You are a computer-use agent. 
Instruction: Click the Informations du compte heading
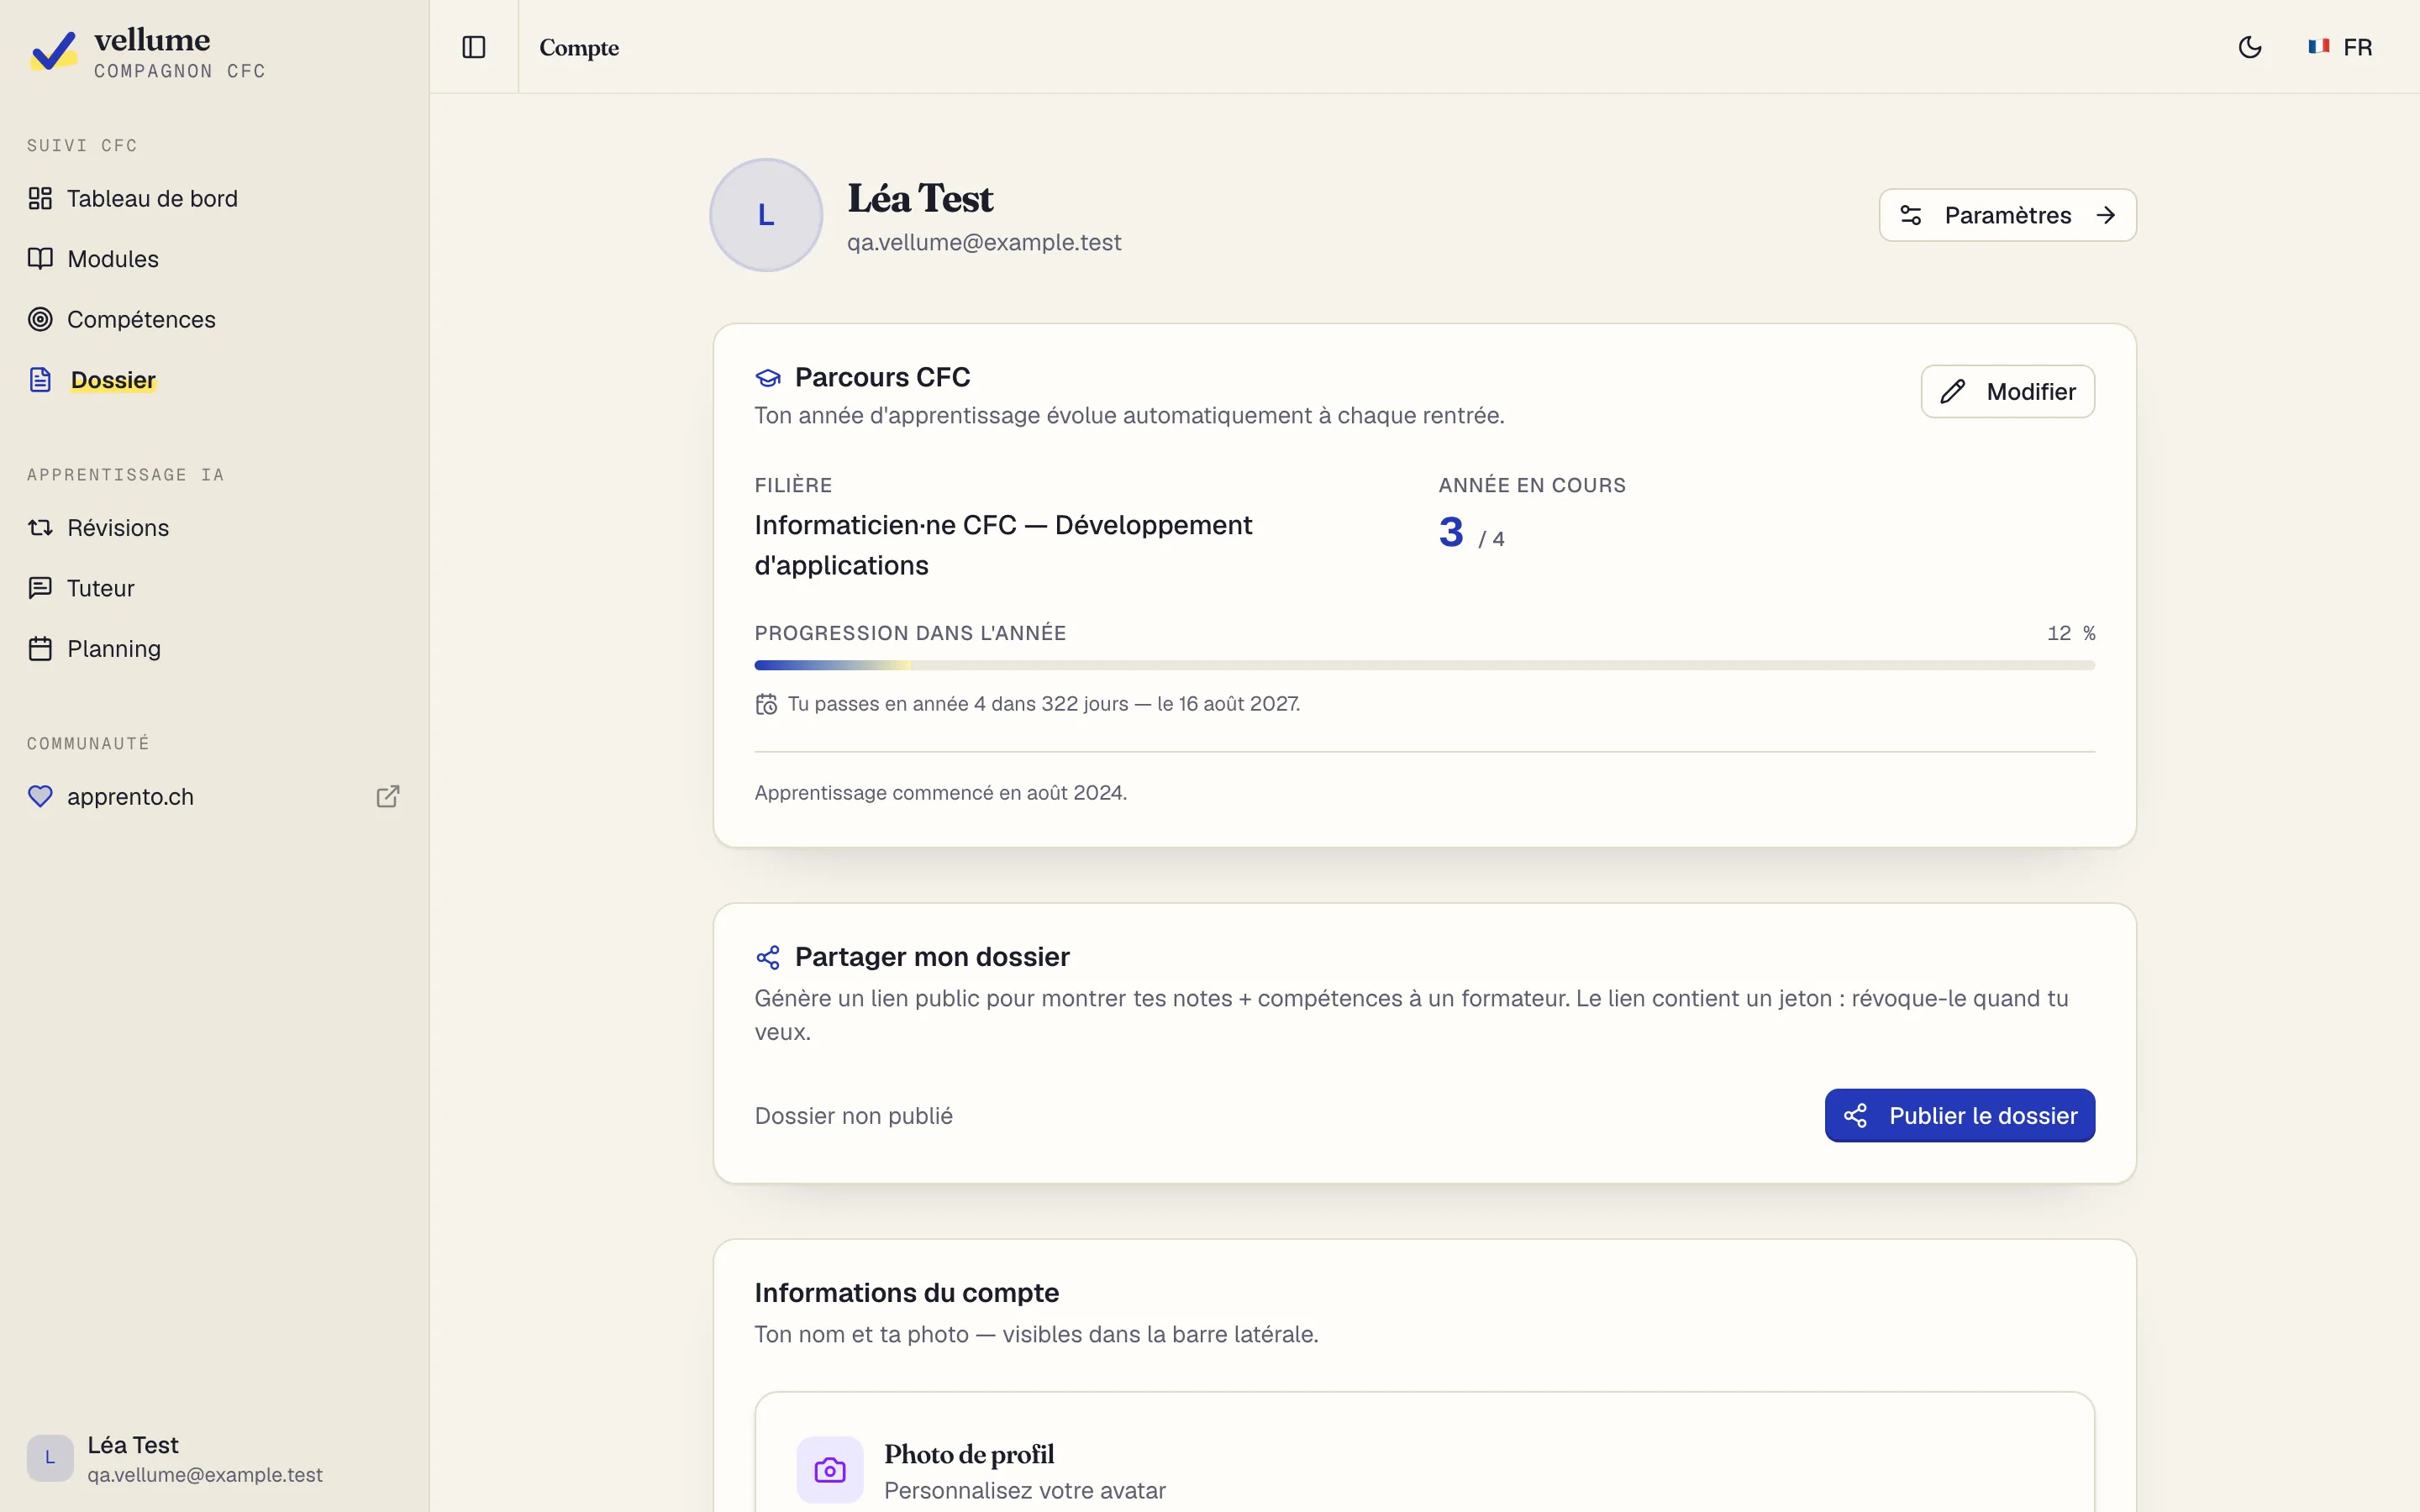[x=906, y=1293]
